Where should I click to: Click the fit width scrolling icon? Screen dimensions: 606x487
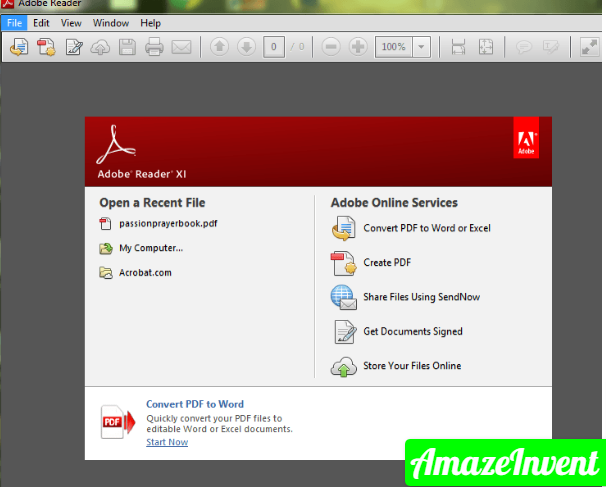(458, 47)
